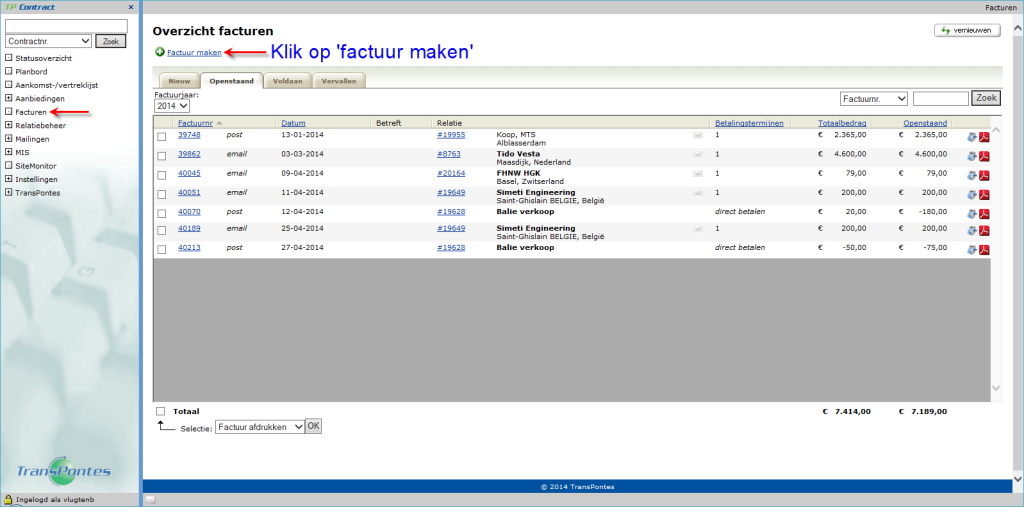The width and height of the screenshot is (1024, 507).
Task: Open the Factuurjaar 2014 dropdown
Action: (171, 105)
